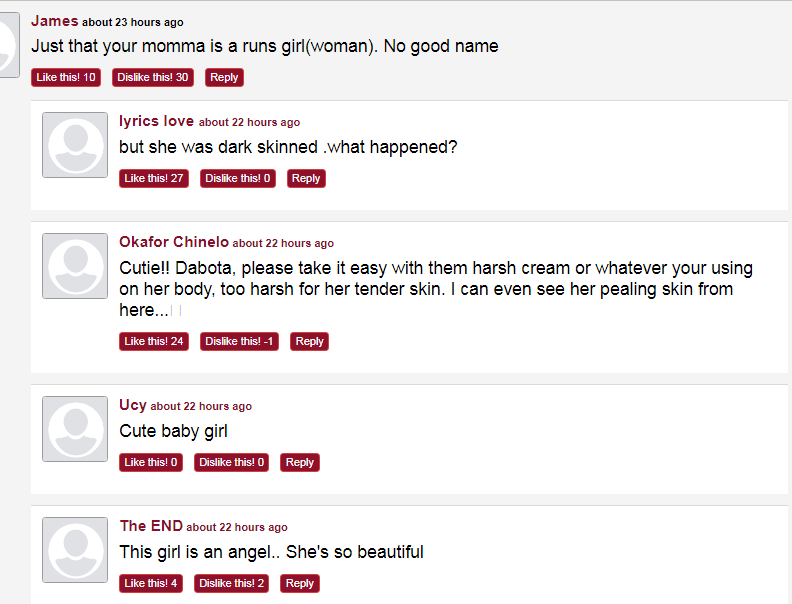The height and width of the screenshot is (604, 792).
Task: Like Okafor Chinelo's comment
Action: click(154, 341)
